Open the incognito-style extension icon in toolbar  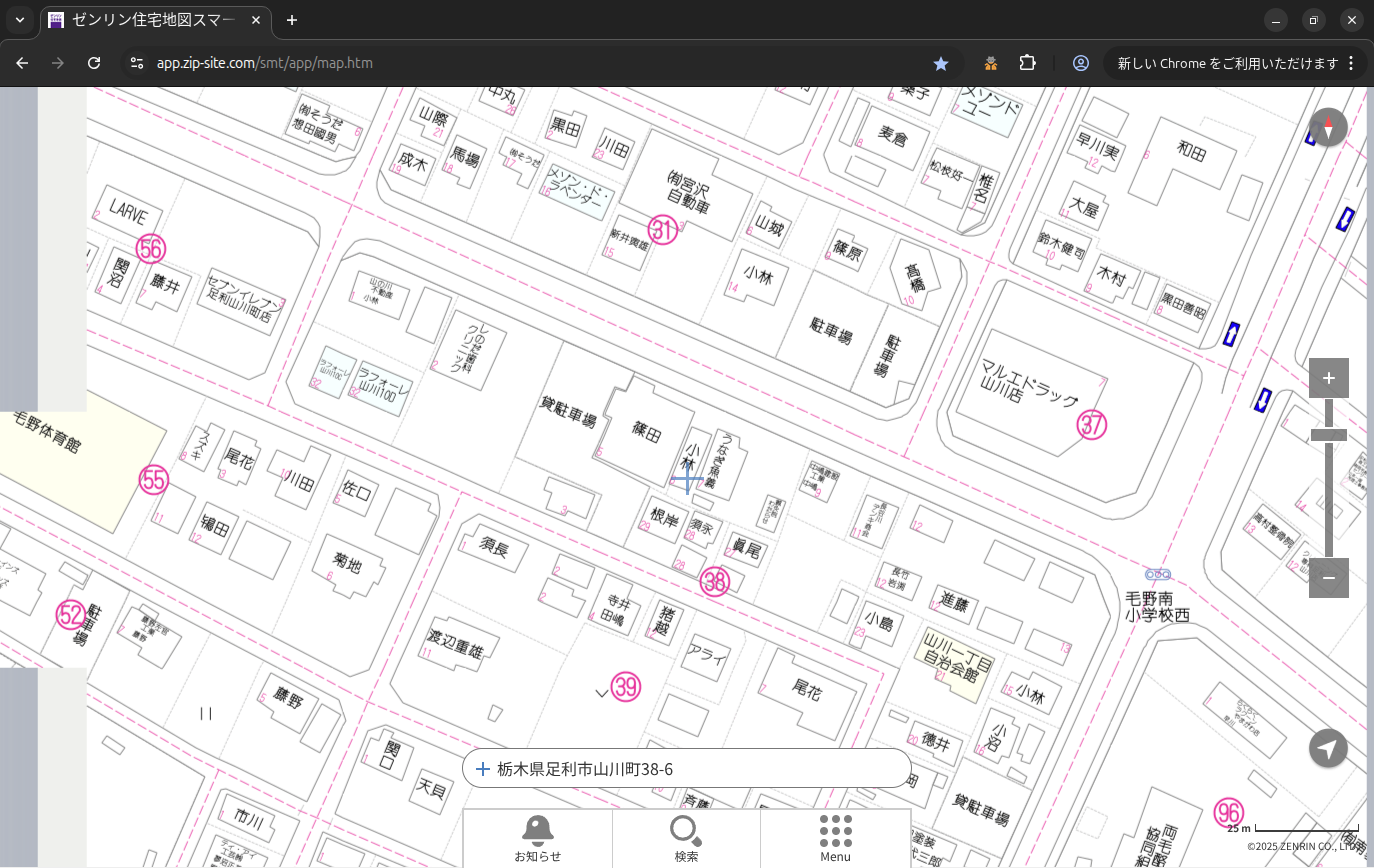point(990,63)
